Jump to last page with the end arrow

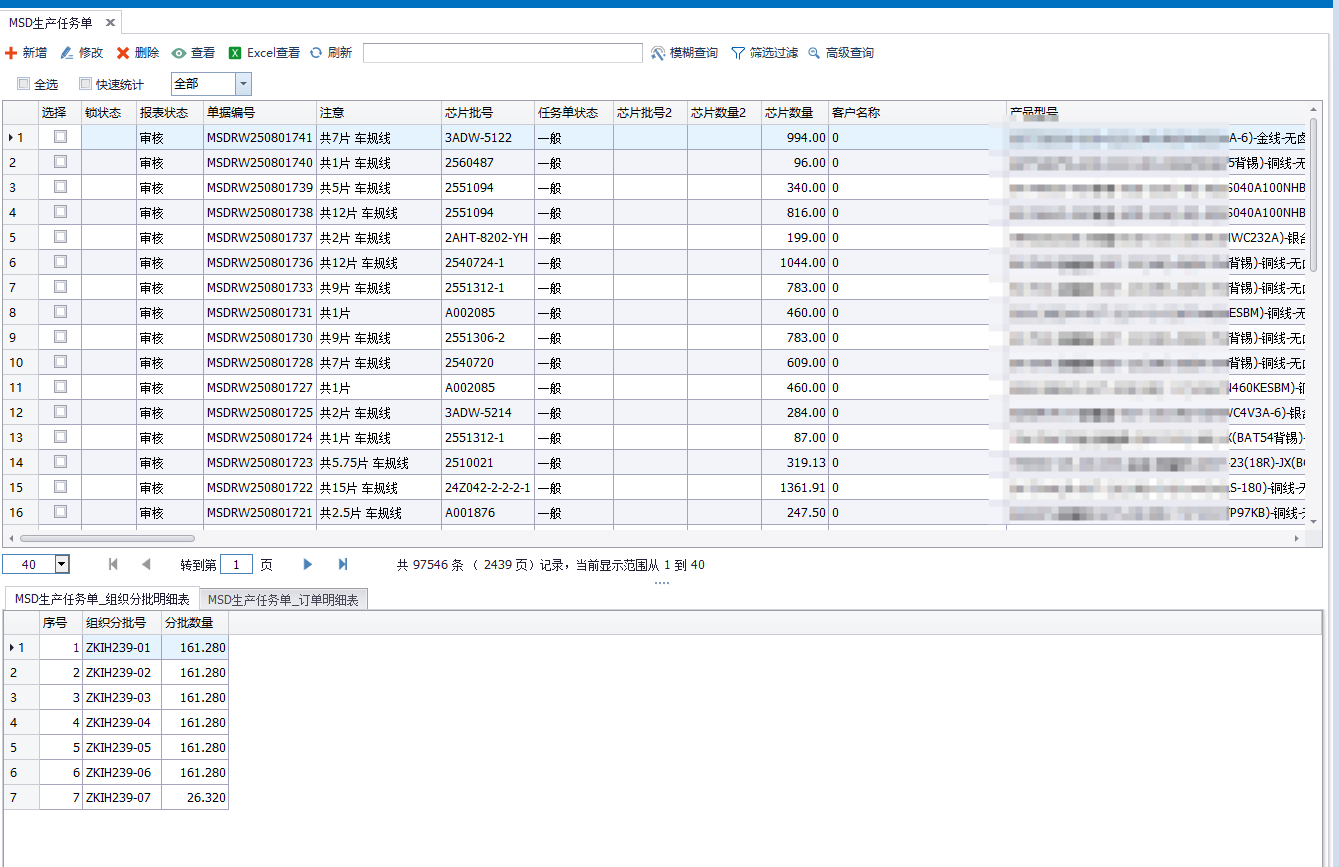click(x=343, y=564)
